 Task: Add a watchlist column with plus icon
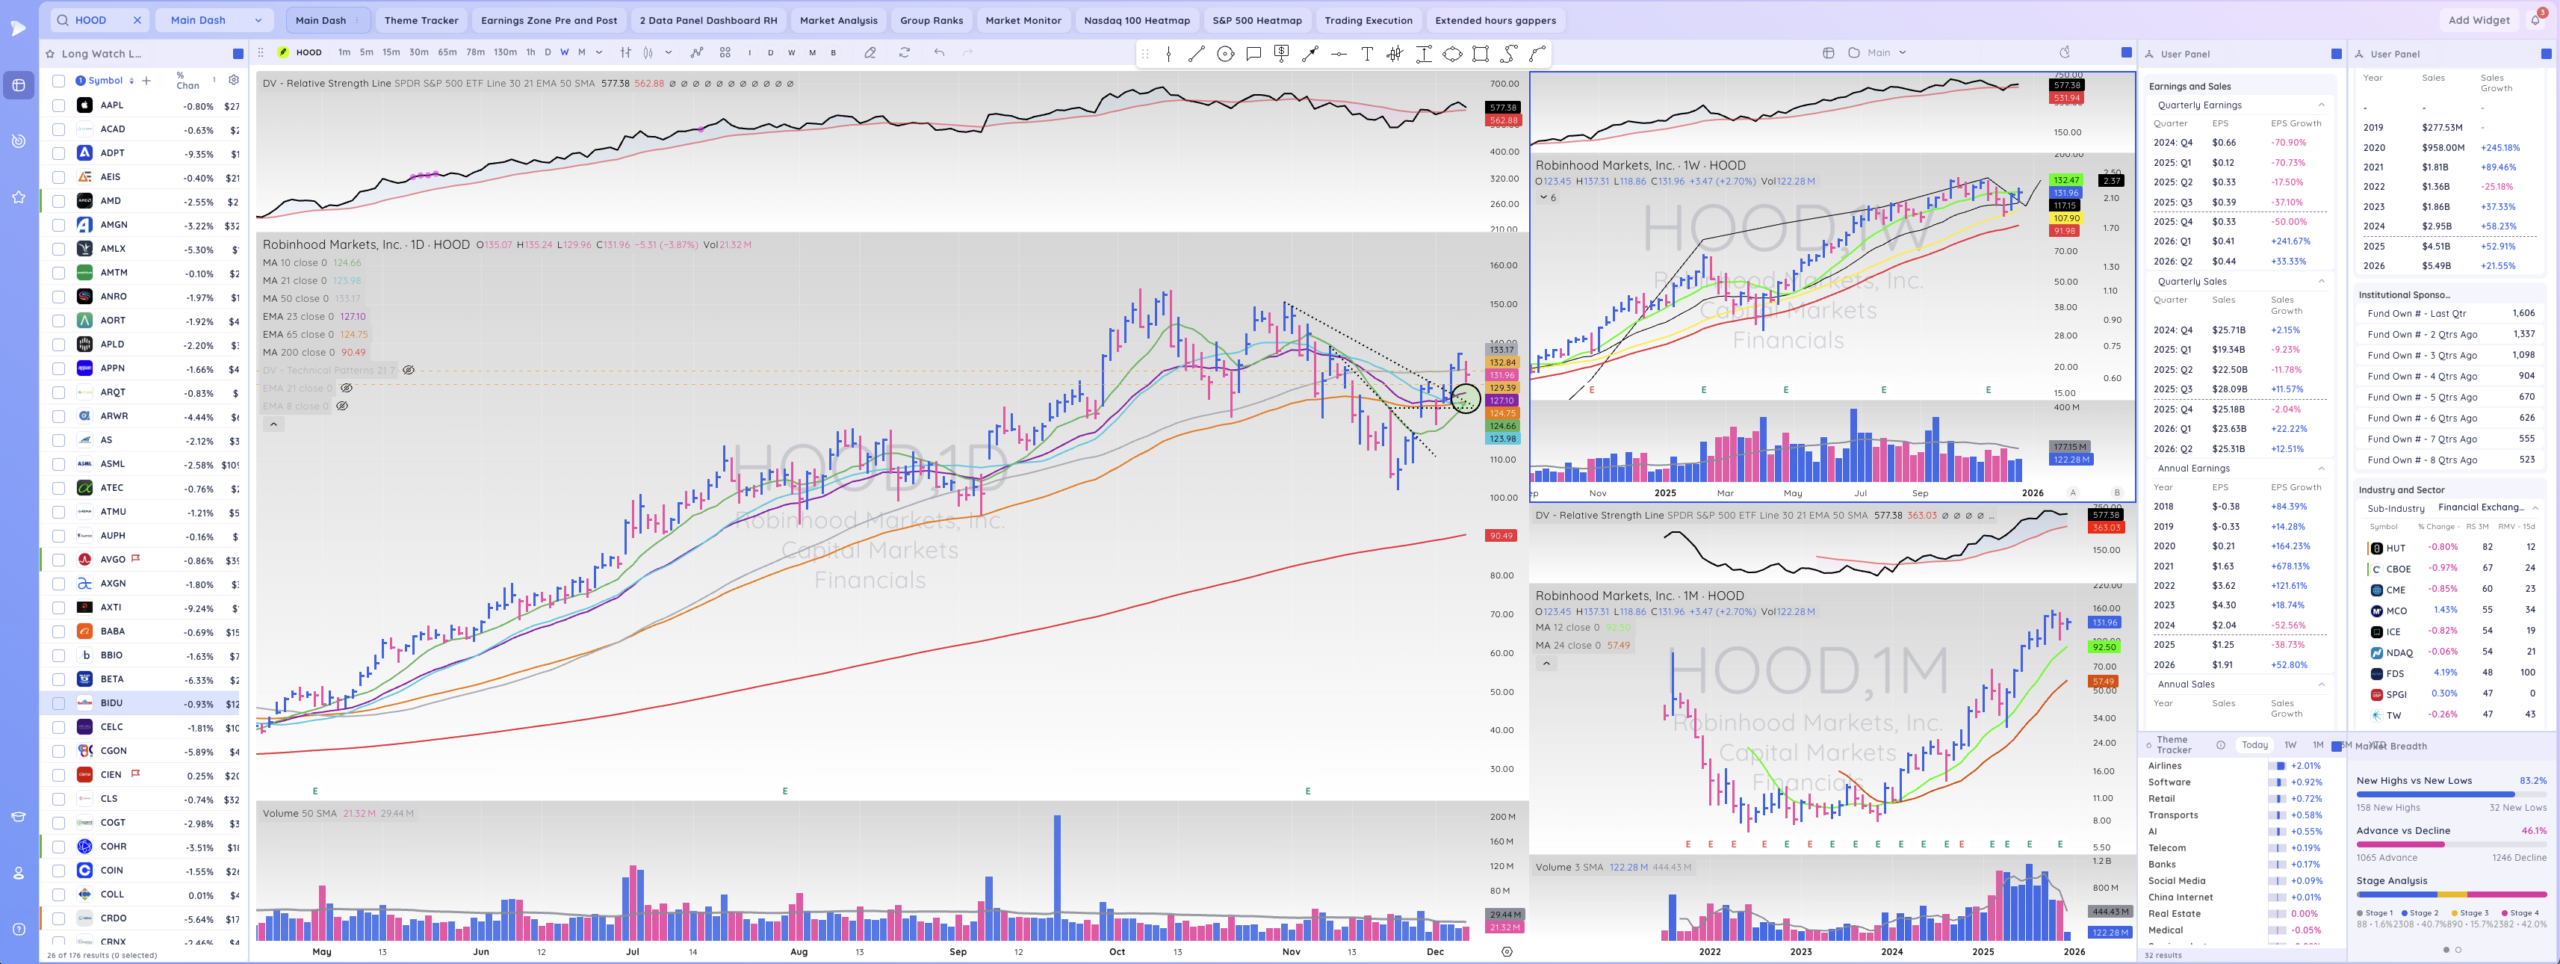pos(146,81)
